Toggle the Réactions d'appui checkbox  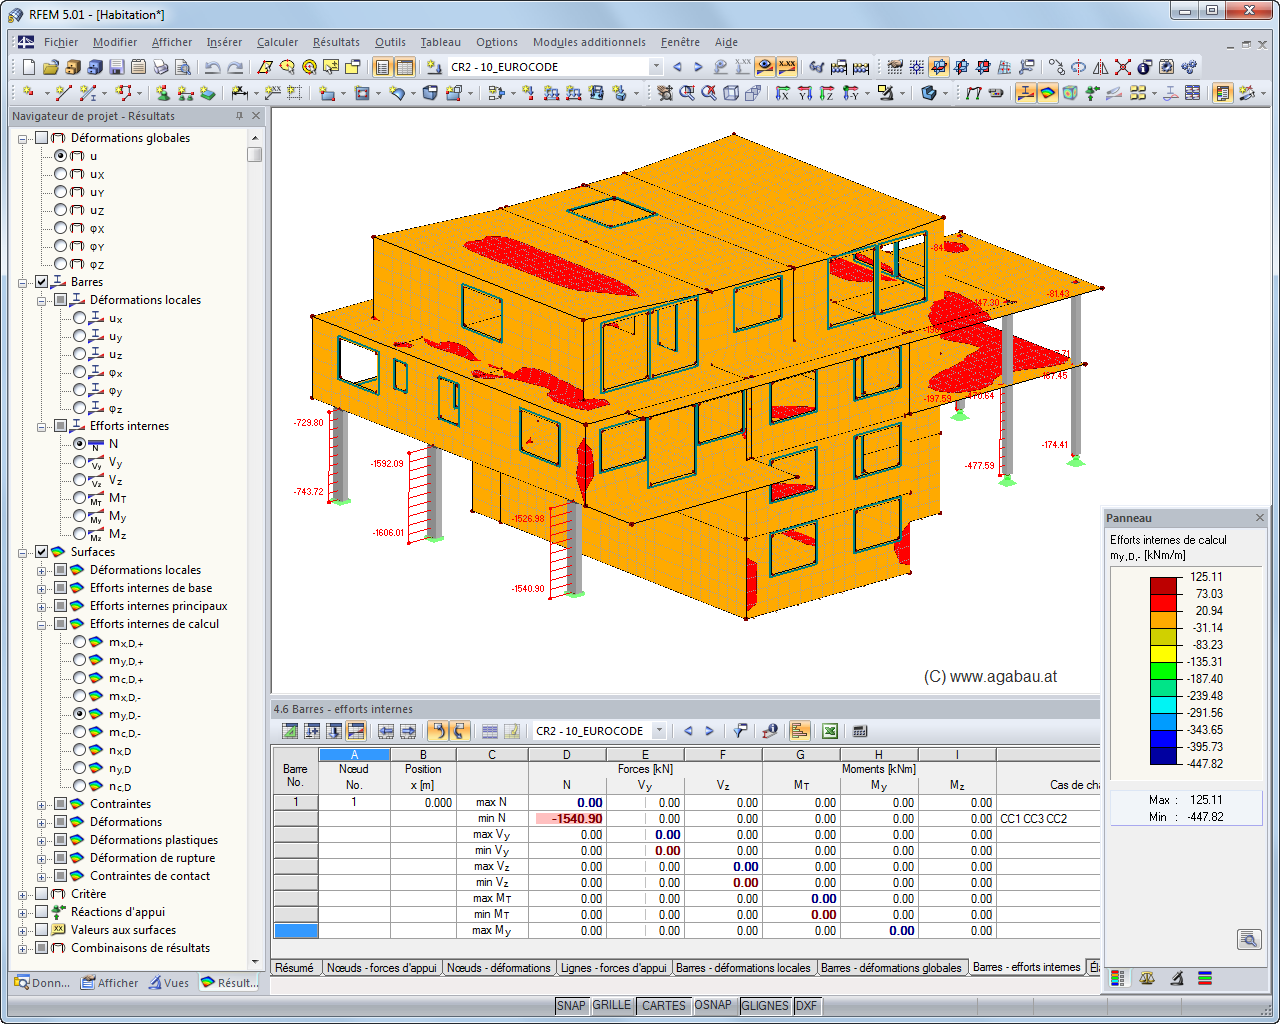[x=42, y=912]
